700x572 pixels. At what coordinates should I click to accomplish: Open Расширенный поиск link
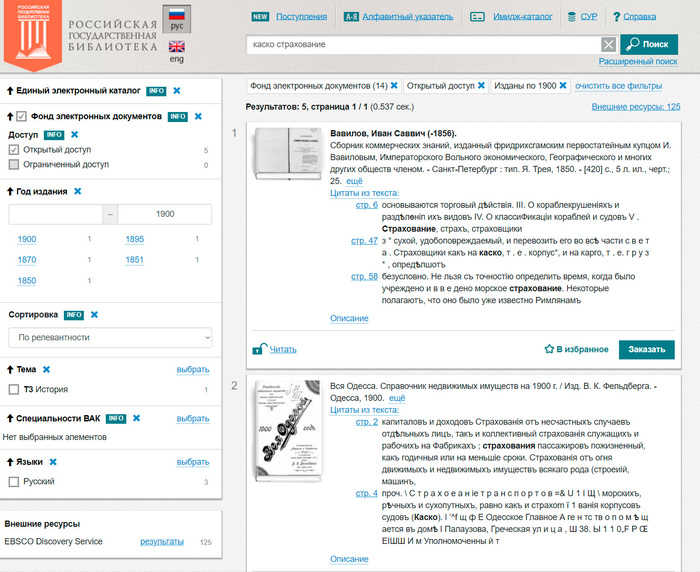coord(638,61)
